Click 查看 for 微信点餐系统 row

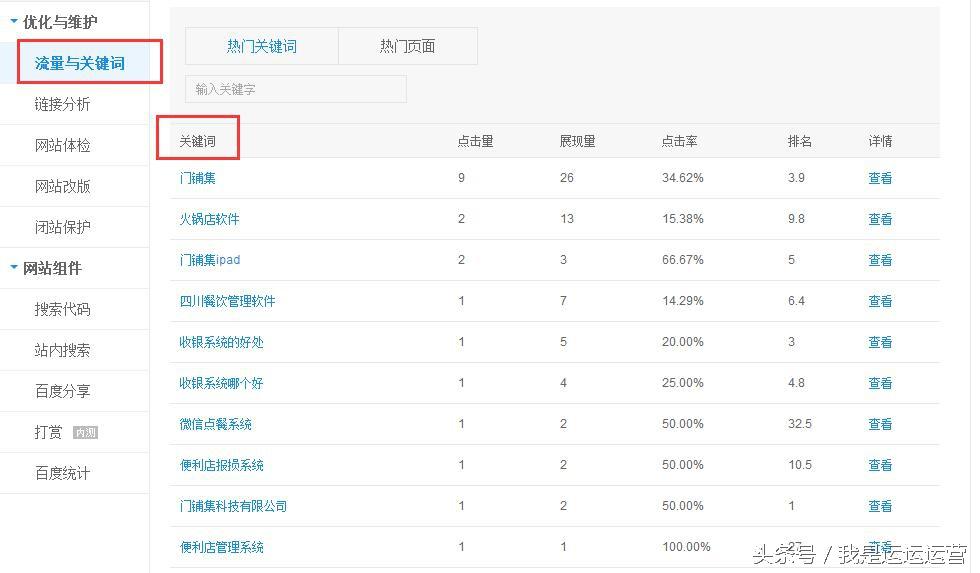tap(880, 424)
